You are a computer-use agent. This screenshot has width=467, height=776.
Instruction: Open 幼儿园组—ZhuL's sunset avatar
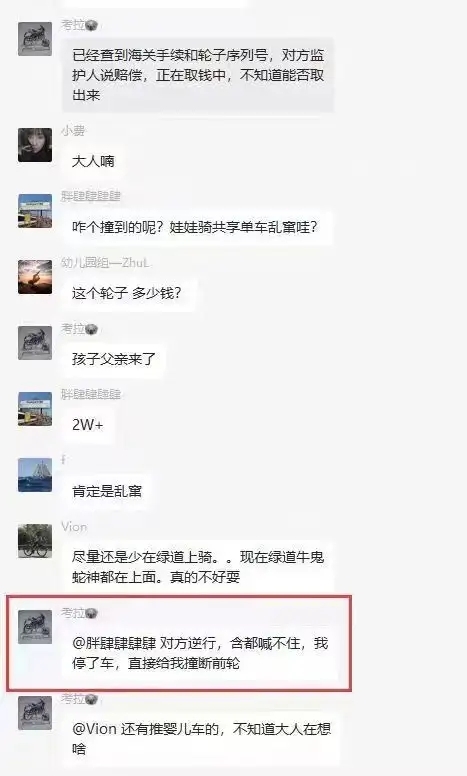35,277
